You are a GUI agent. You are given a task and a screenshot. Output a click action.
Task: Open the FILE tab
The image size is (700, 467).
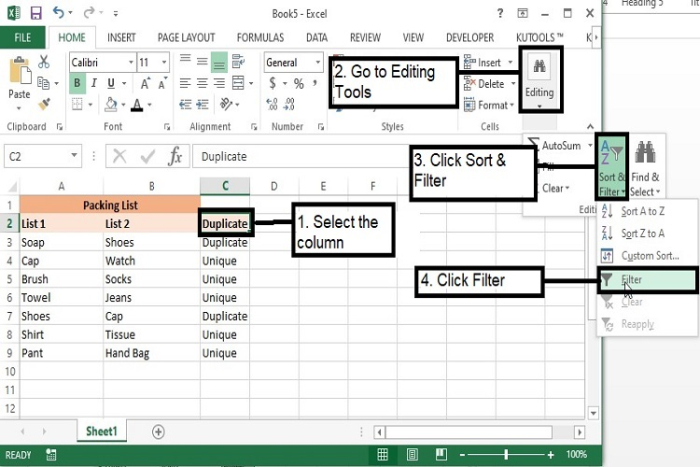point(22,38)
